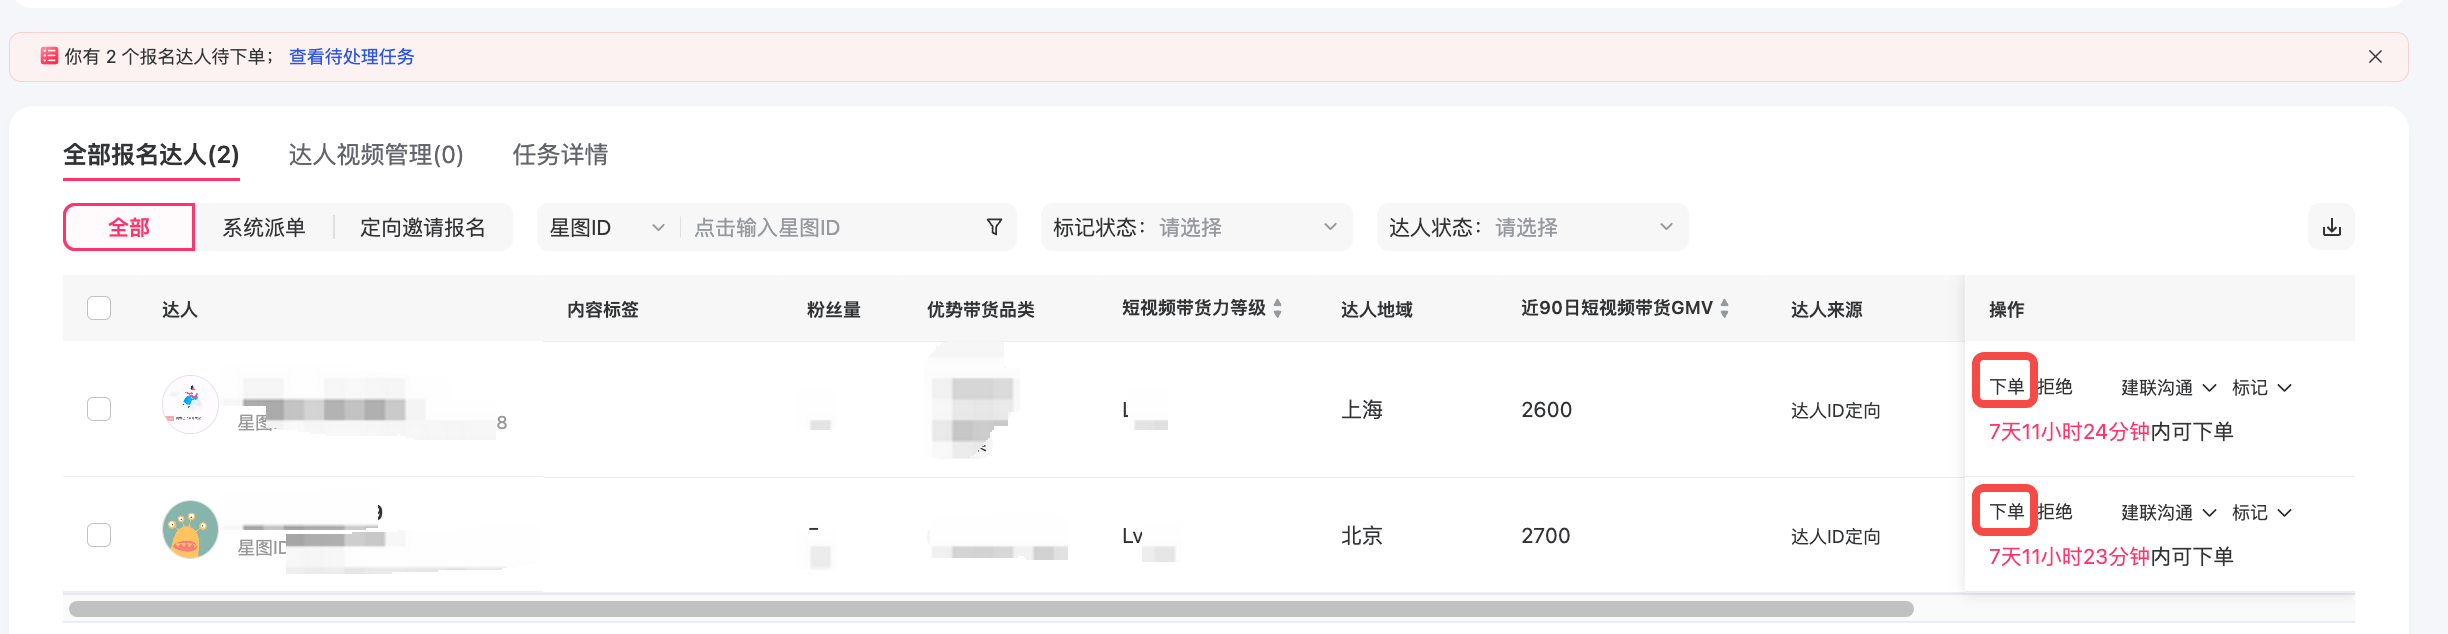
Task: Click 下单 for the Shanghai creator
Action: tap(2005, 386)
